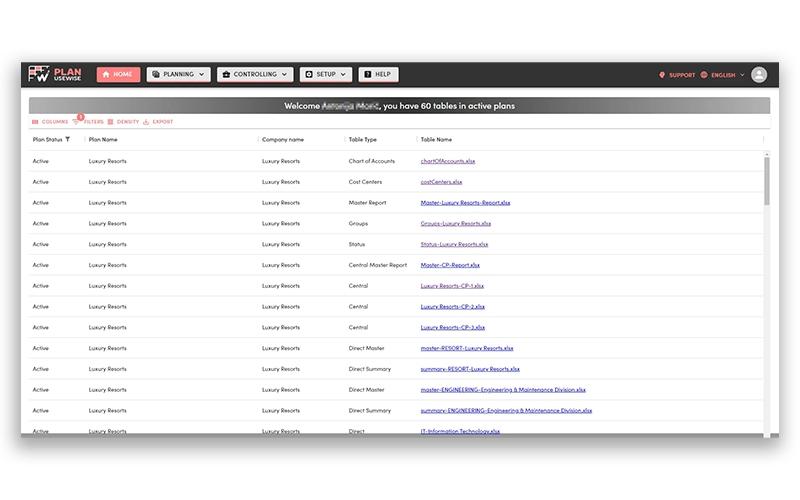The width and height of the screenshot is (800, 500).
Task: Open the English language selector
Action: pos(727,75)
